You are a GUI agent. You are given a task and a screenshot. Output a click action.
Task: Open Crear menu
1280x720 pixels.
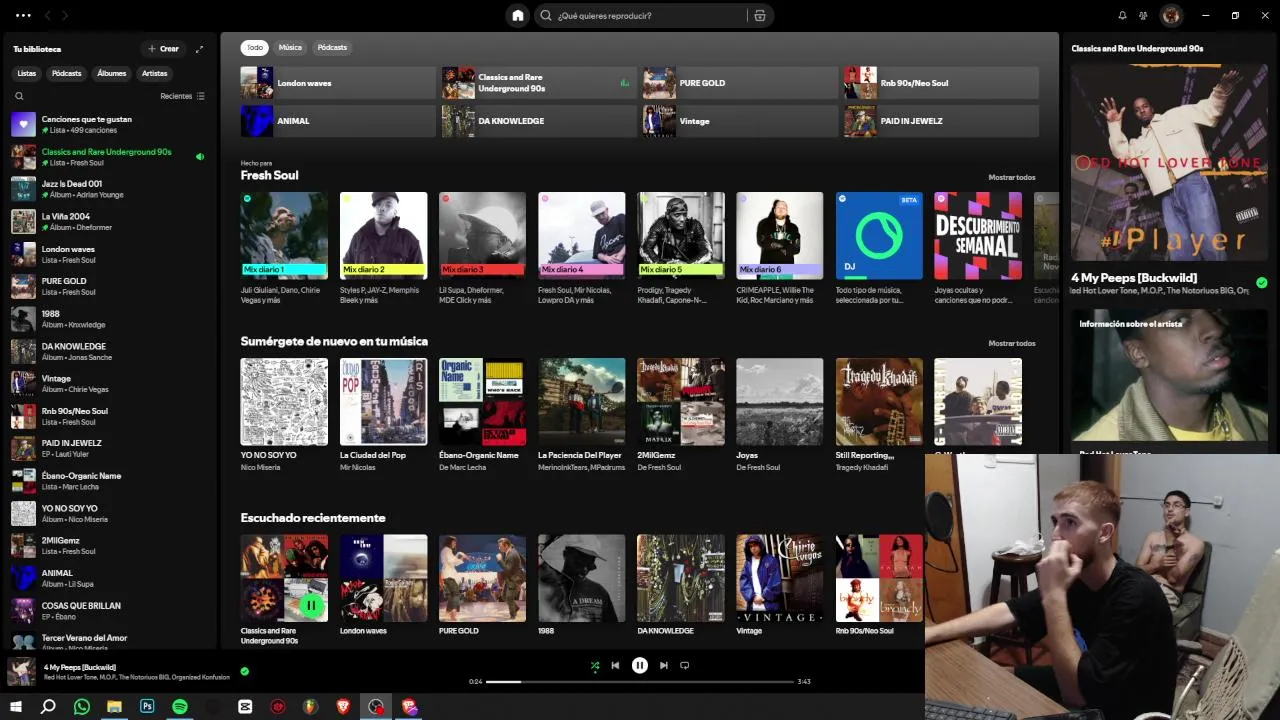tap(163, 49)
